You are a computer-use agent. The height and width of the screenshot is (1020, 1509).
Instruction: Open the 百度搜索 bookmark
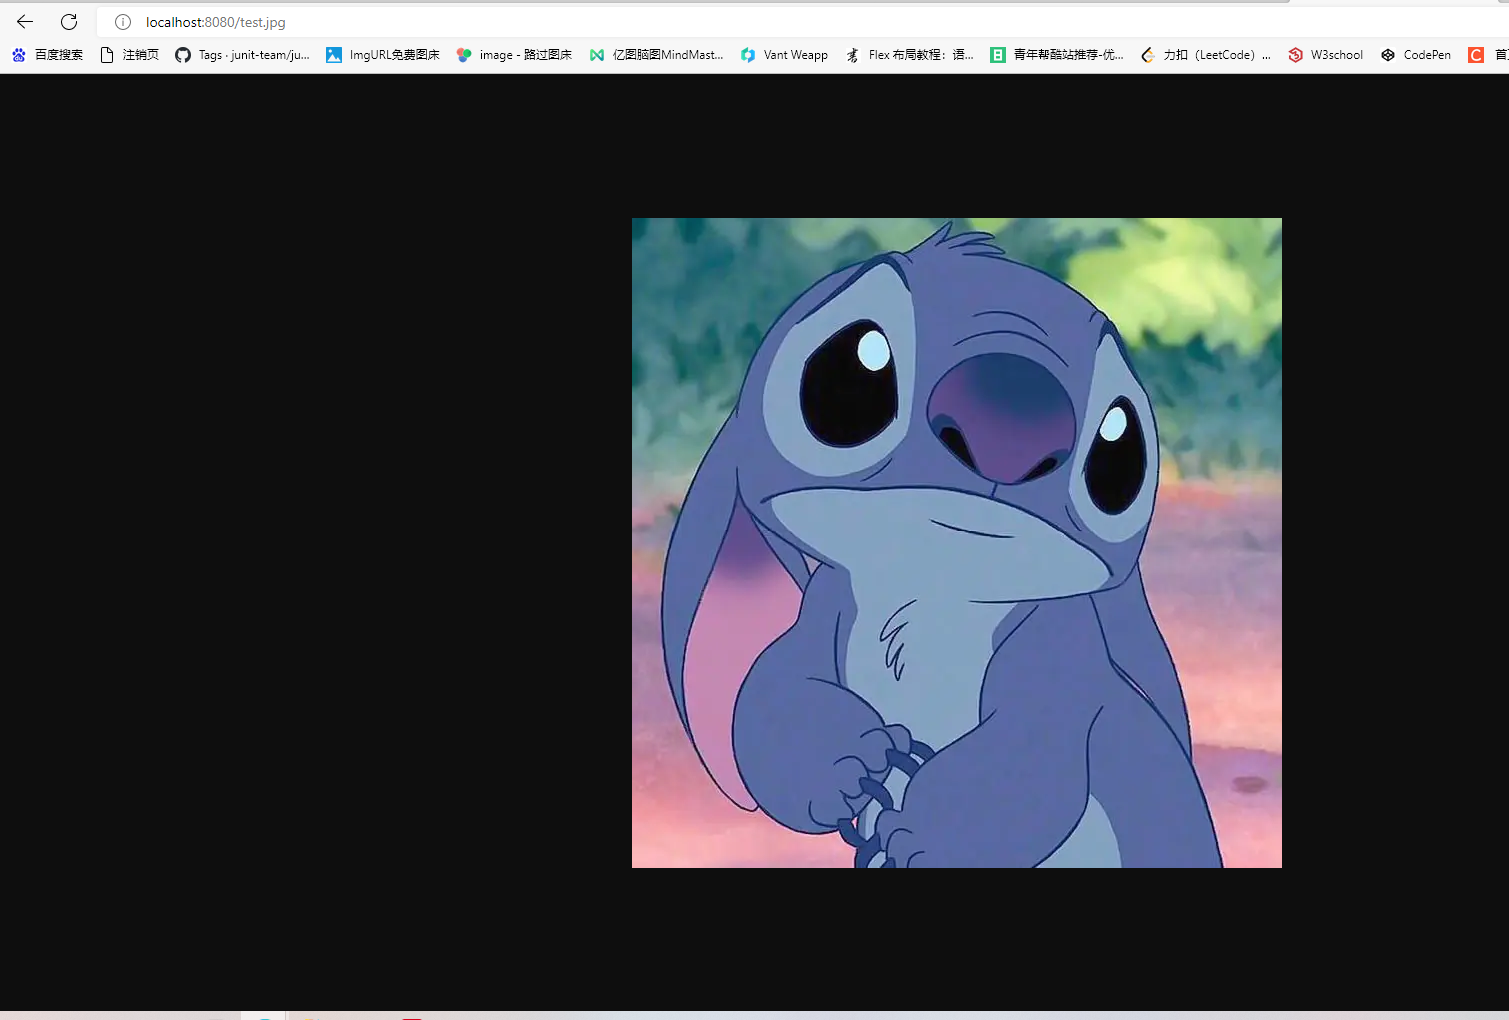[x=47, y=55]
